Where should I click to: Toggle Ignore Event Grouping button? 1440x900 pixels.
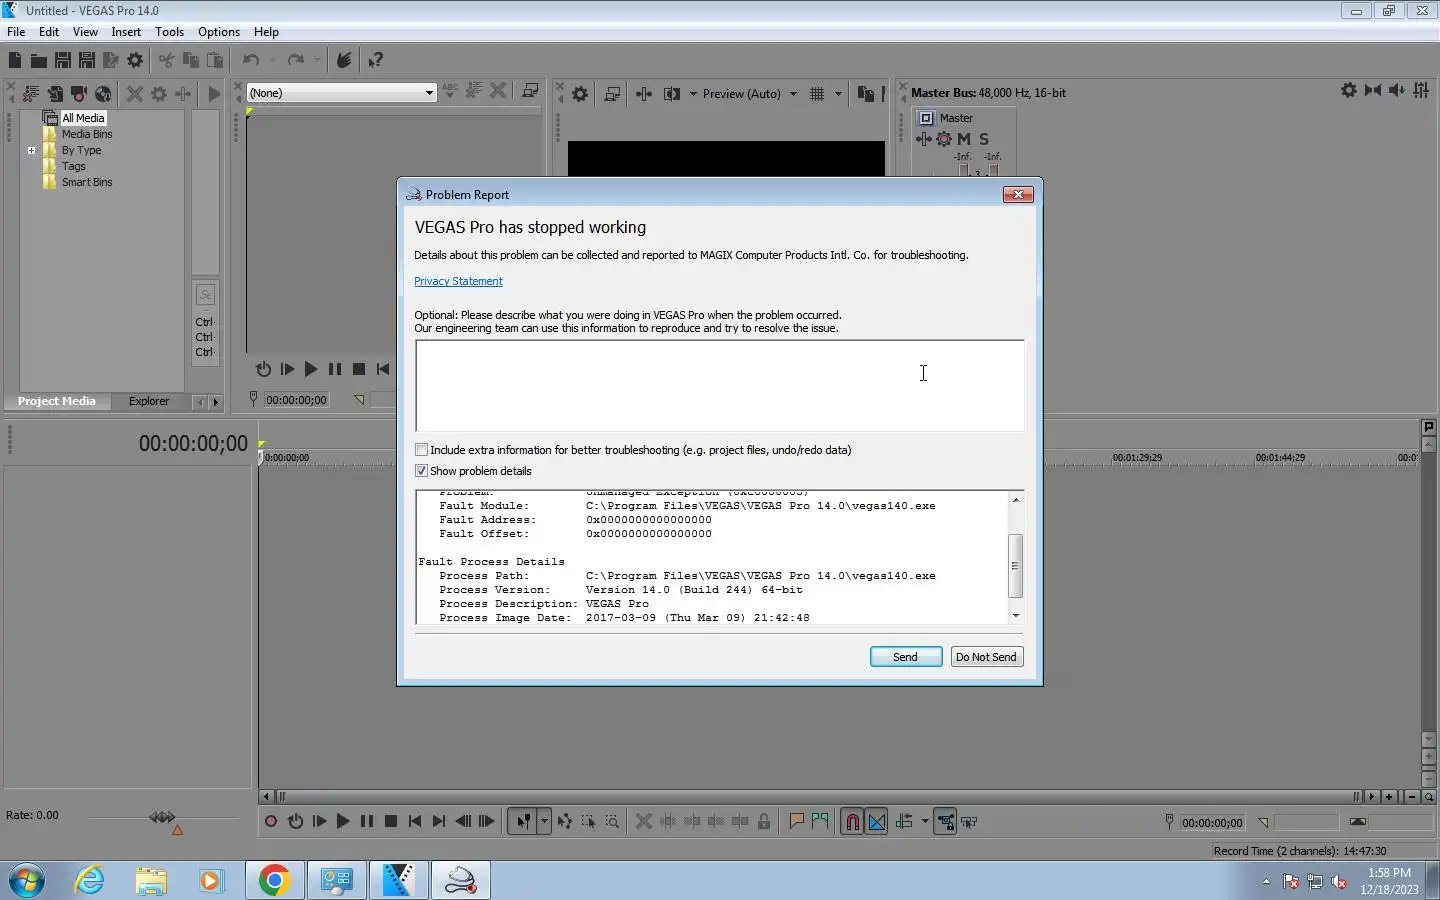pyautogui.click(x=969, y=822)
